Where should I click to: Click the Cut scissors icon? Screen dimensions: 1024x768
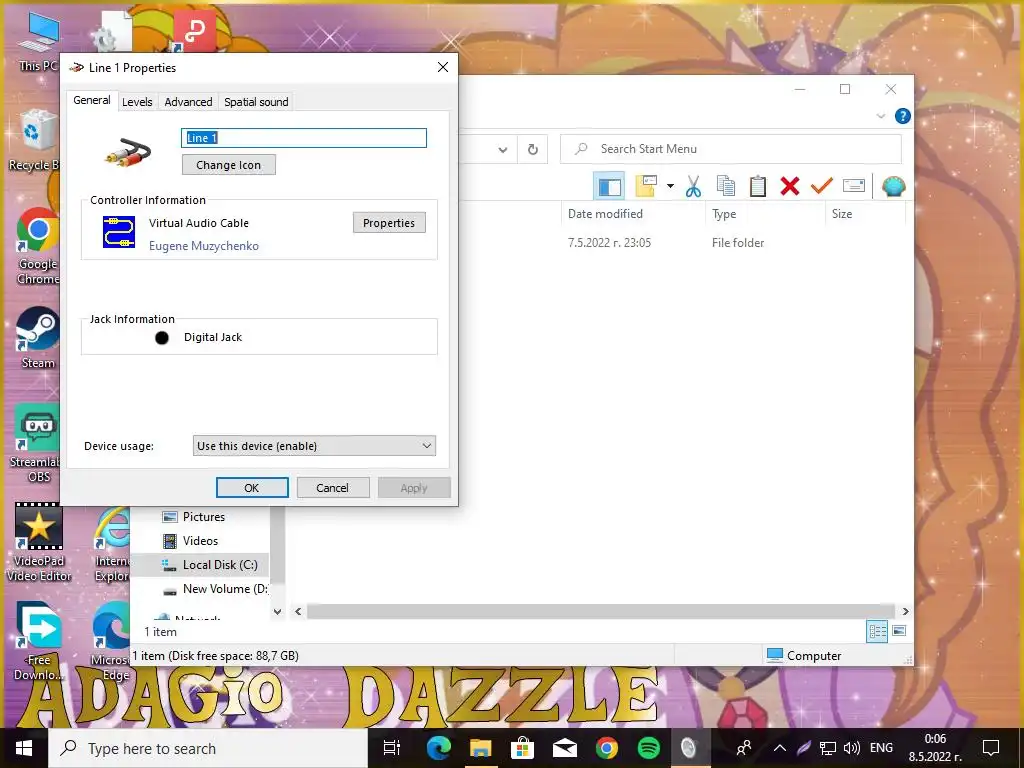coord(694,187)
